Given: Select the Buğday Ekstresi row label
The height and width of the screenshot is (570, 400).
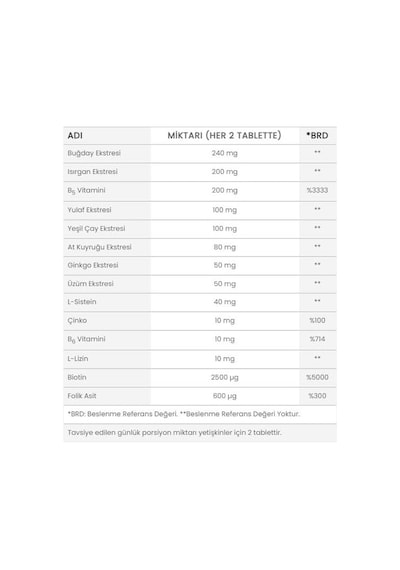Looking at the screenshot, I should [x=94, y=153].
